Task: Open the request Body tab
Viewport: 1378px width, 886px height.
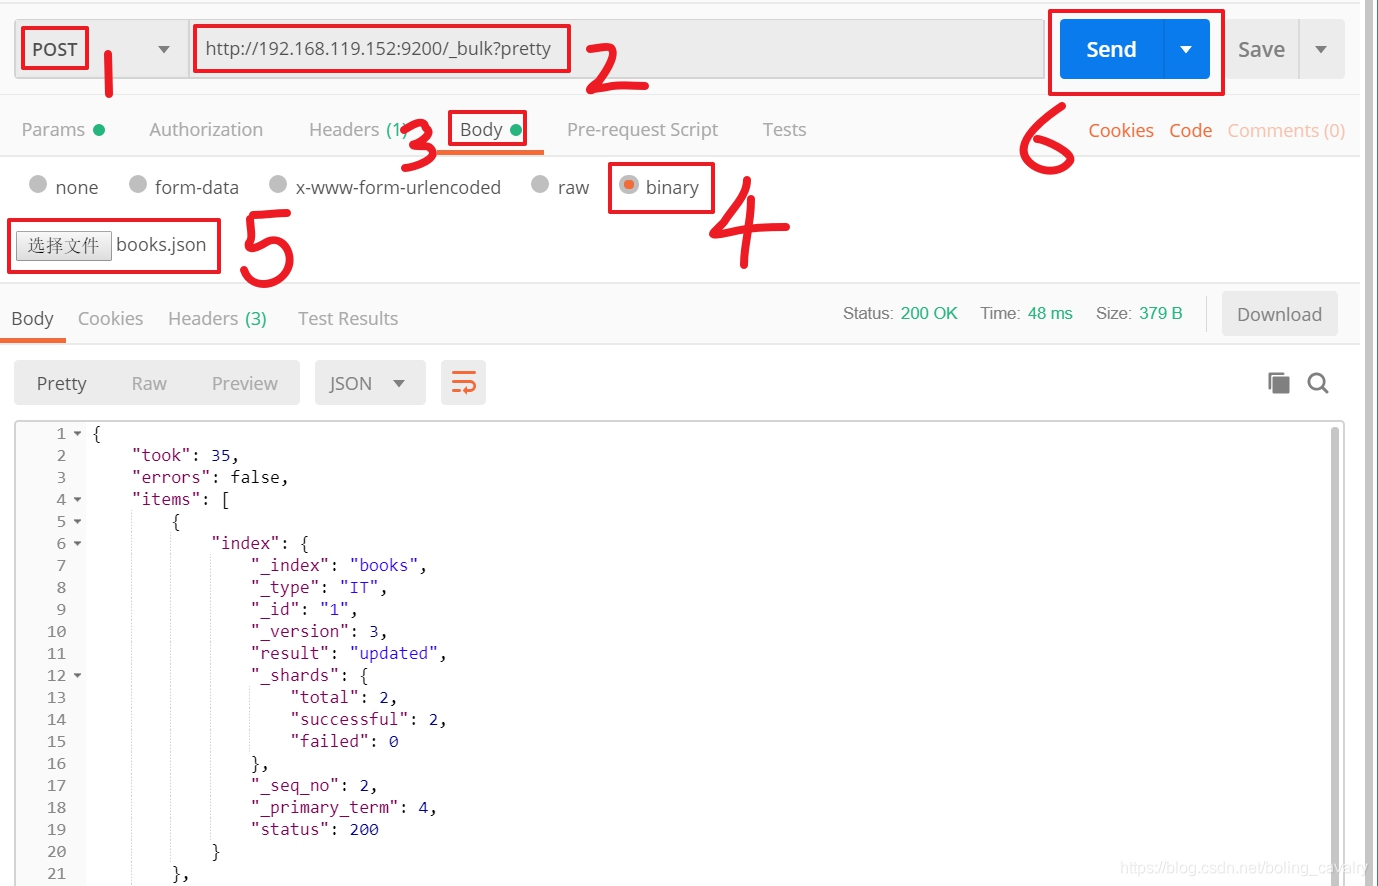Action: [x=491, y=129]
